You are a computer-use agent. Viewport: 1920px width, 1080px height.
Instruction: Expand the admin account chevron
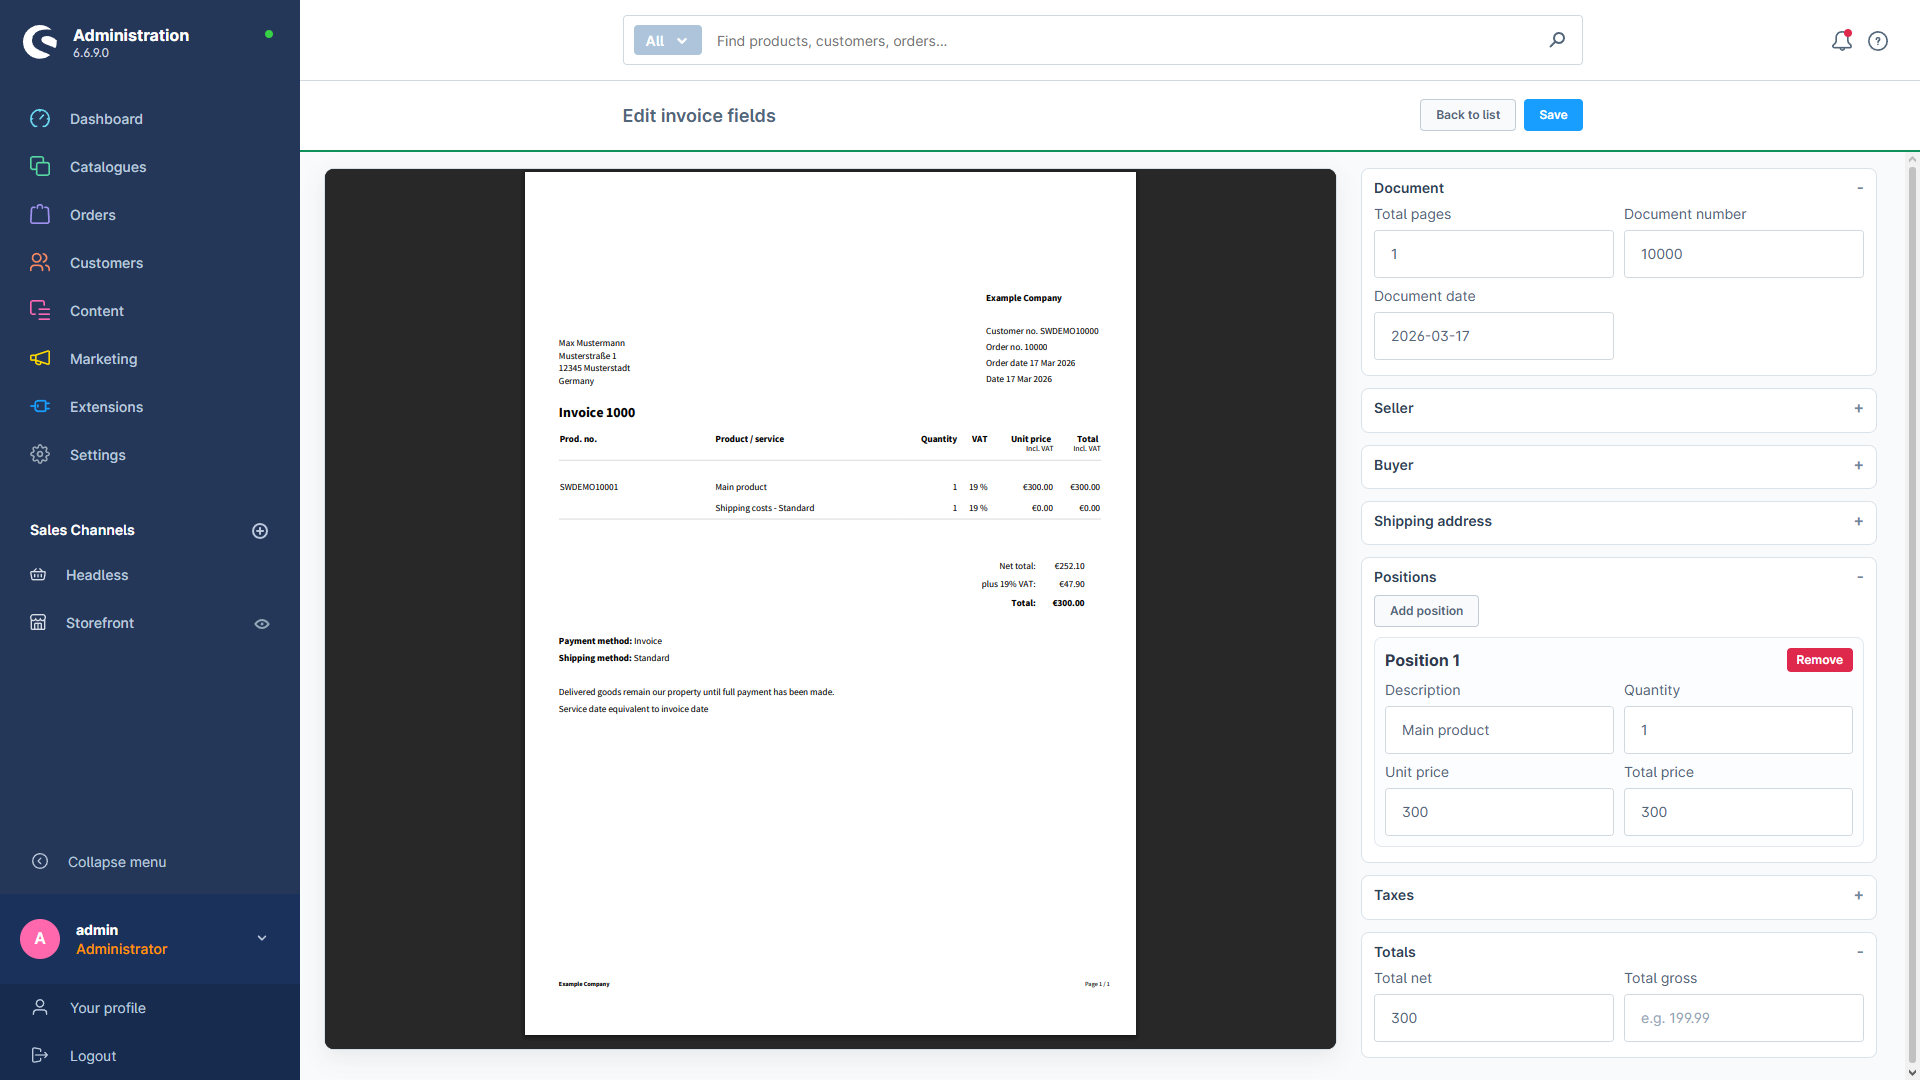(x=261, y=939)
